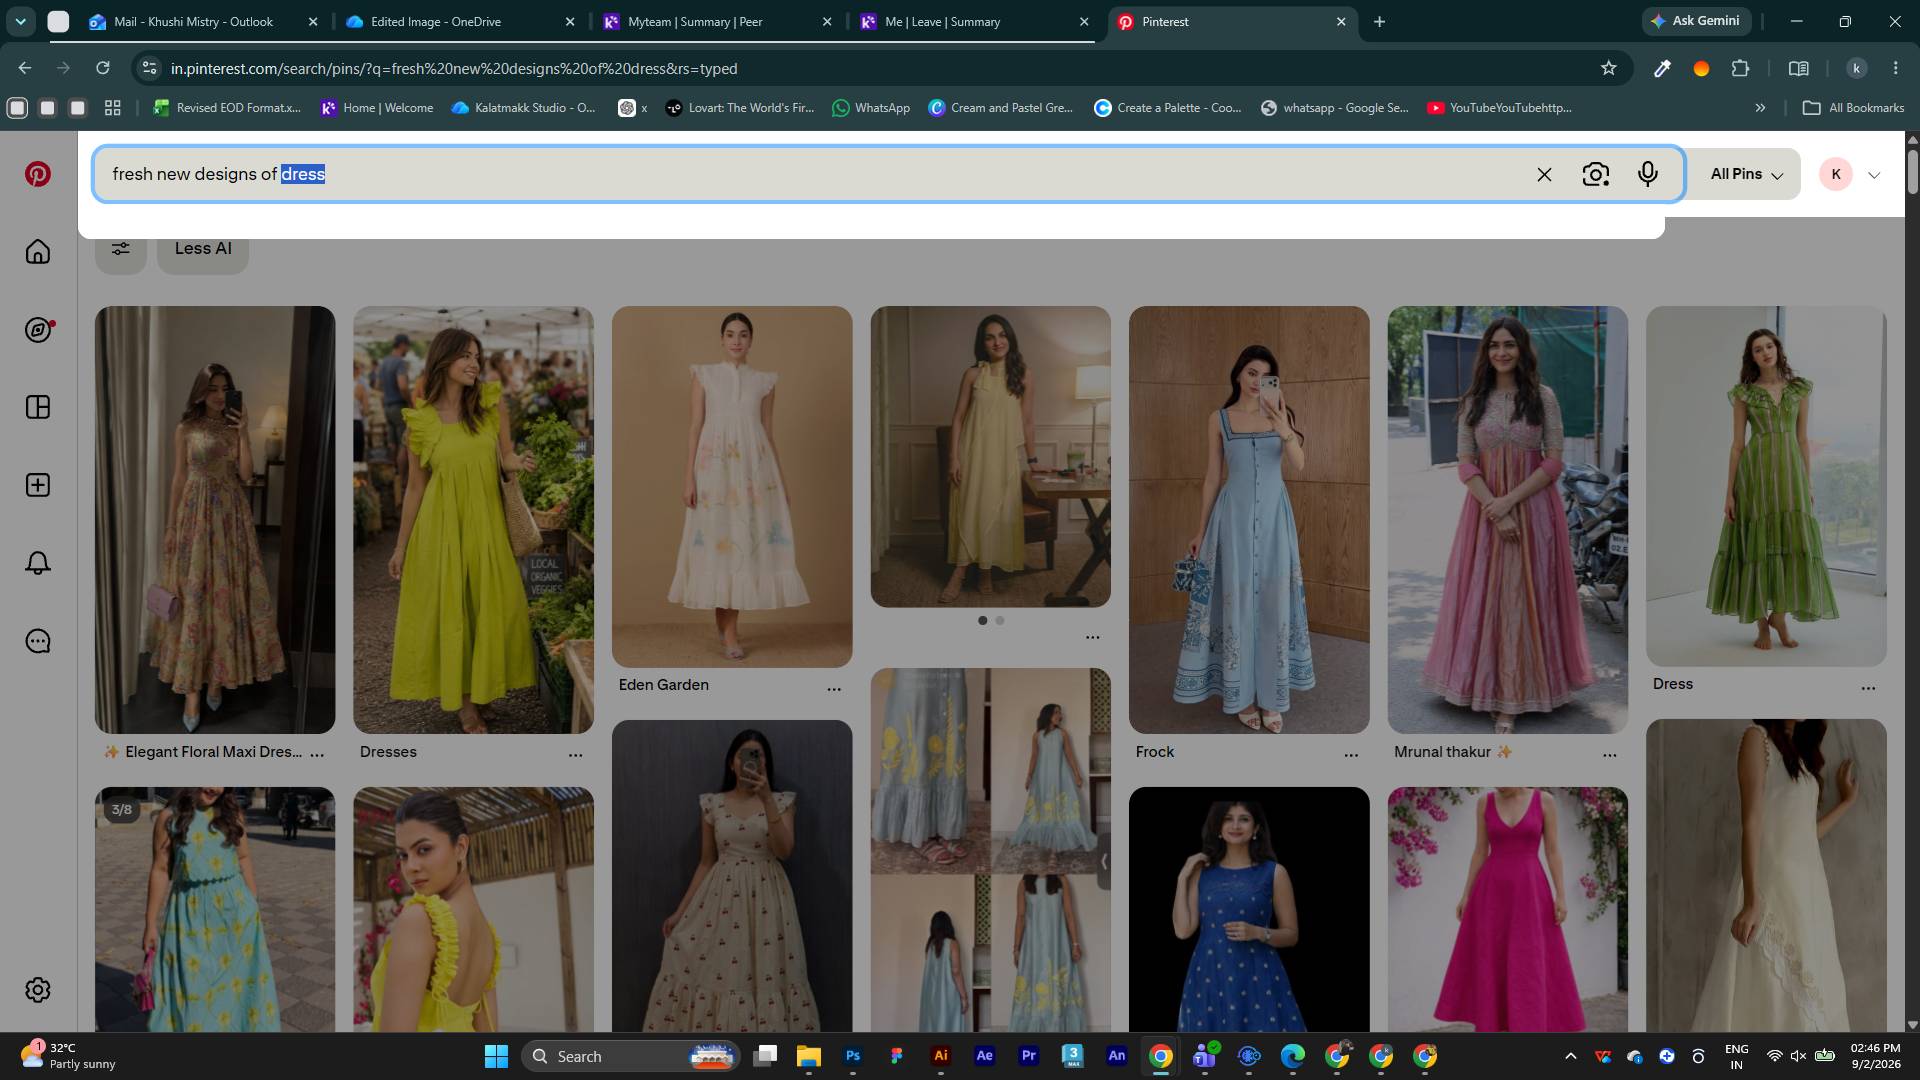The width and height of the screenshot is (1920, 1080).
Task: Open the notifications bell icon
Action: tap(38, 563)
